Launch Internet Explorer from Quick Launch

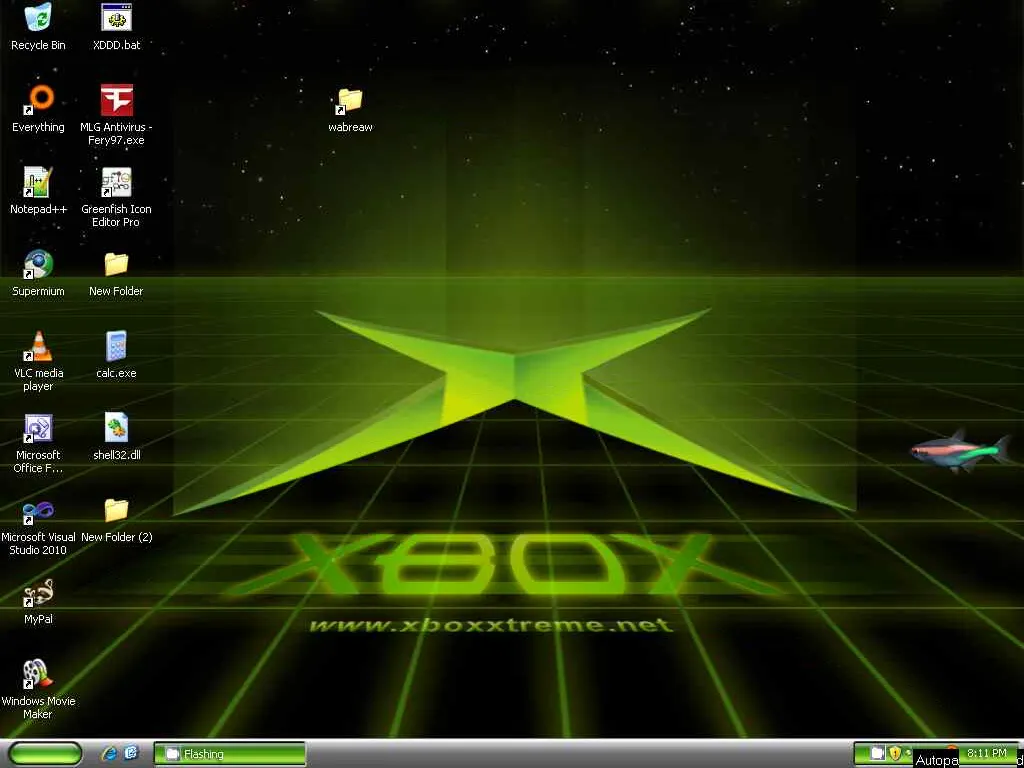coord(109,754)
